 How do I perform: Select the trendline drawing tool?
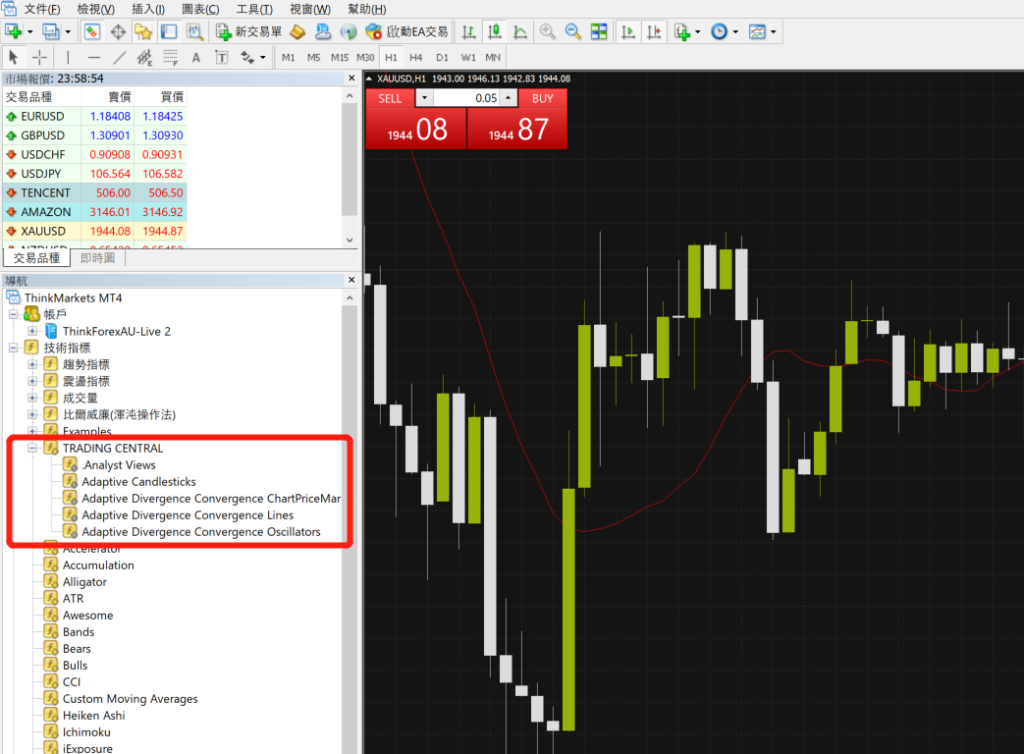point(118,57)
